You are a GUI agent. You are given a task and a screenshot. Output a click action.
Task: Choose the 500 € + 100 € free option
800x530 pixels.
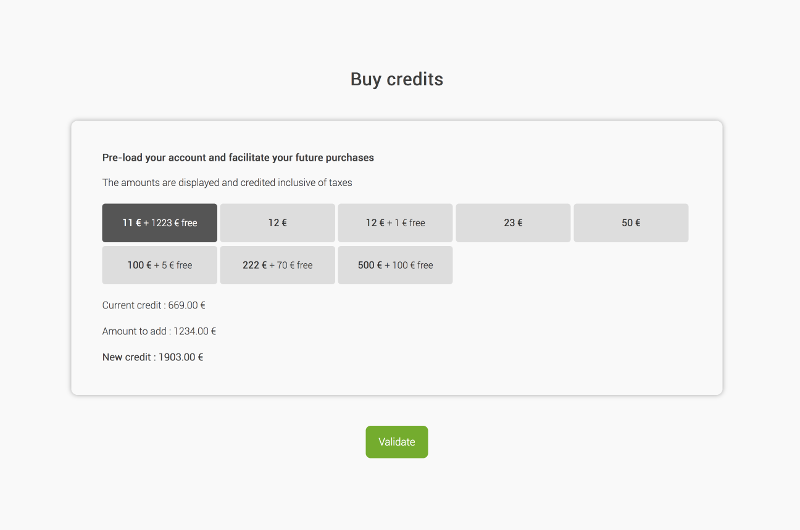tap(395, 265)
